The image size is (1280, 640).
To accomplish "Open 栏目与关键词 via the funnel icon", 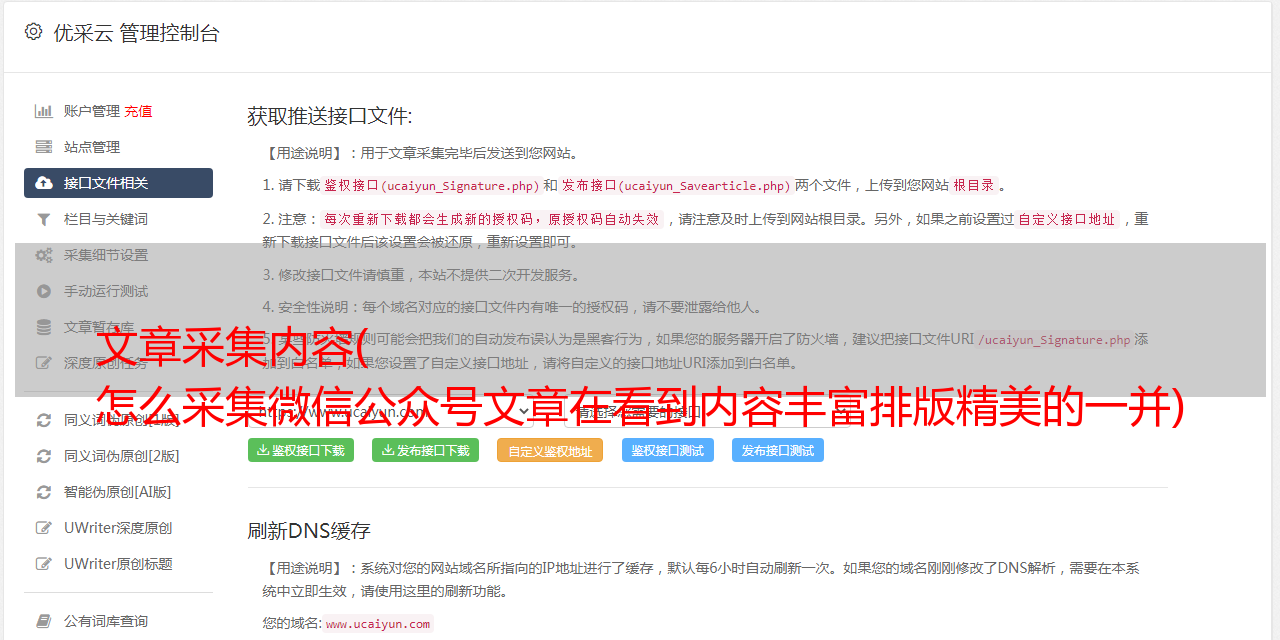I will [44, 219].
